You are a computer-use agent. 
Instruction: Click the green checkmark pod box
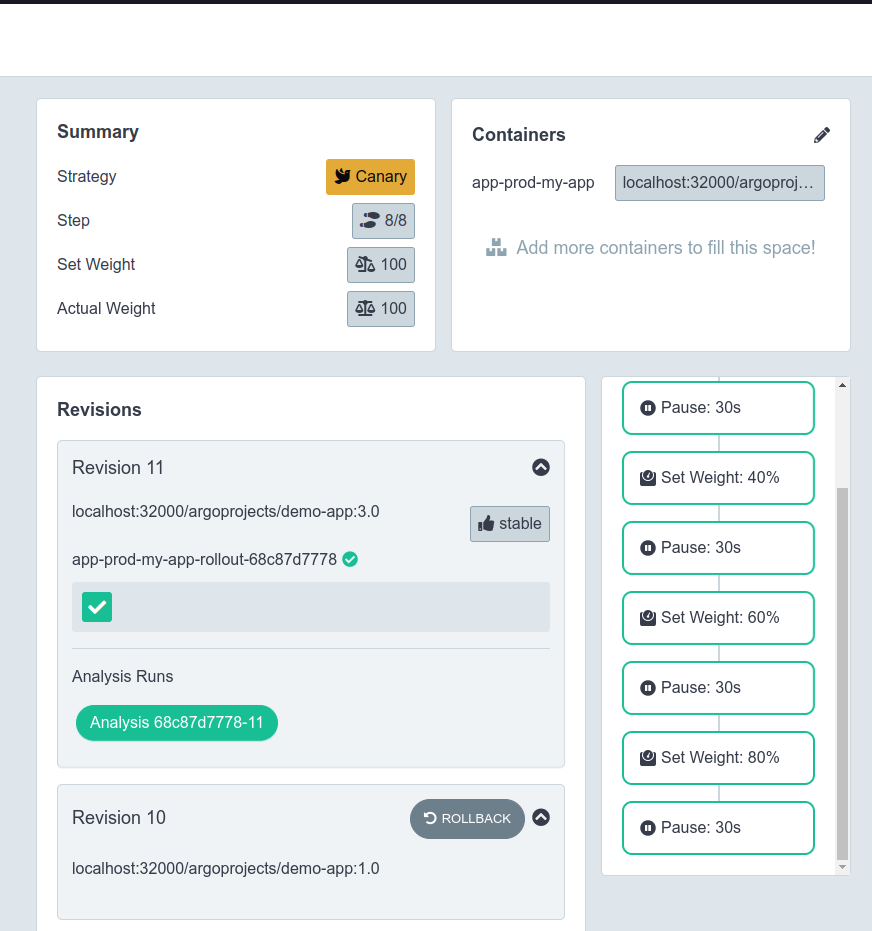[97, 607]
